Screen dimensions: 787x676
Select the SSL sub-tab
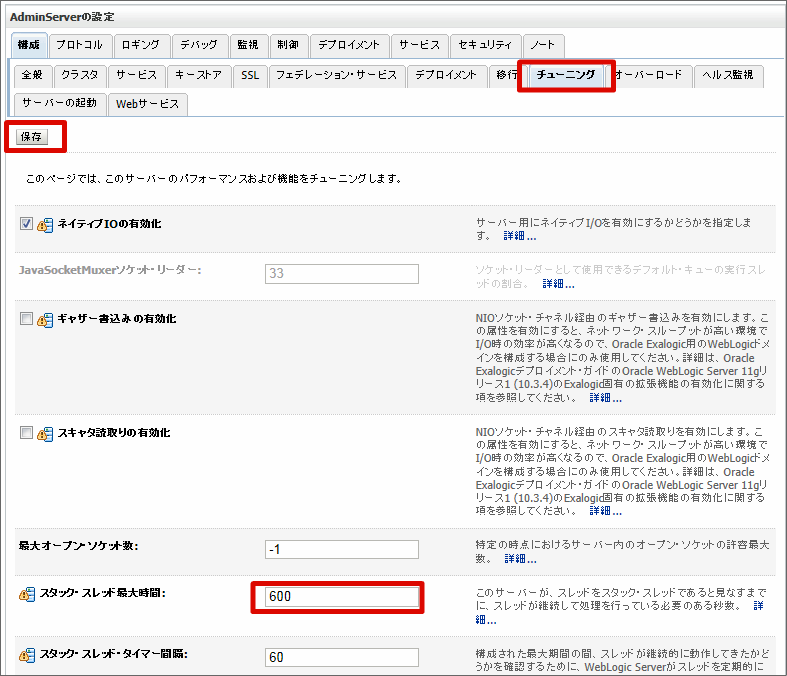click(x=249, y=75)
